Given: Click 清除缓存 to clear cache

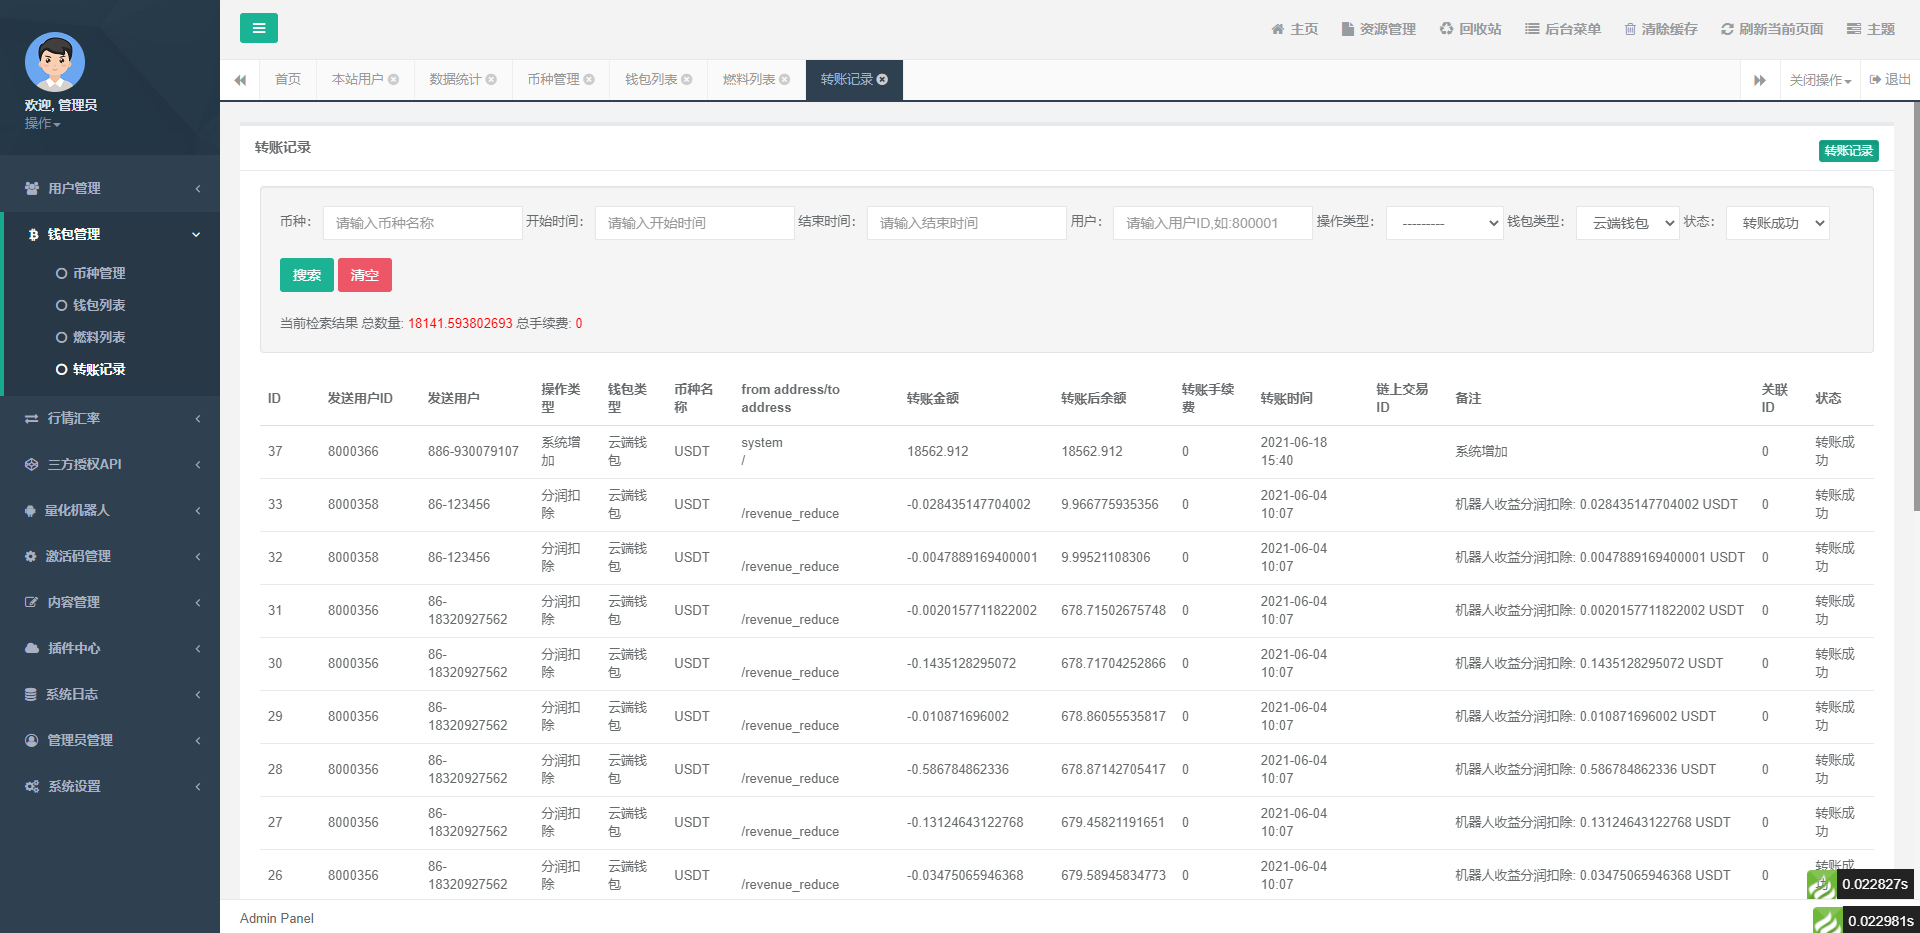Looking at the screenshot, I should (x=1660, y=28).
